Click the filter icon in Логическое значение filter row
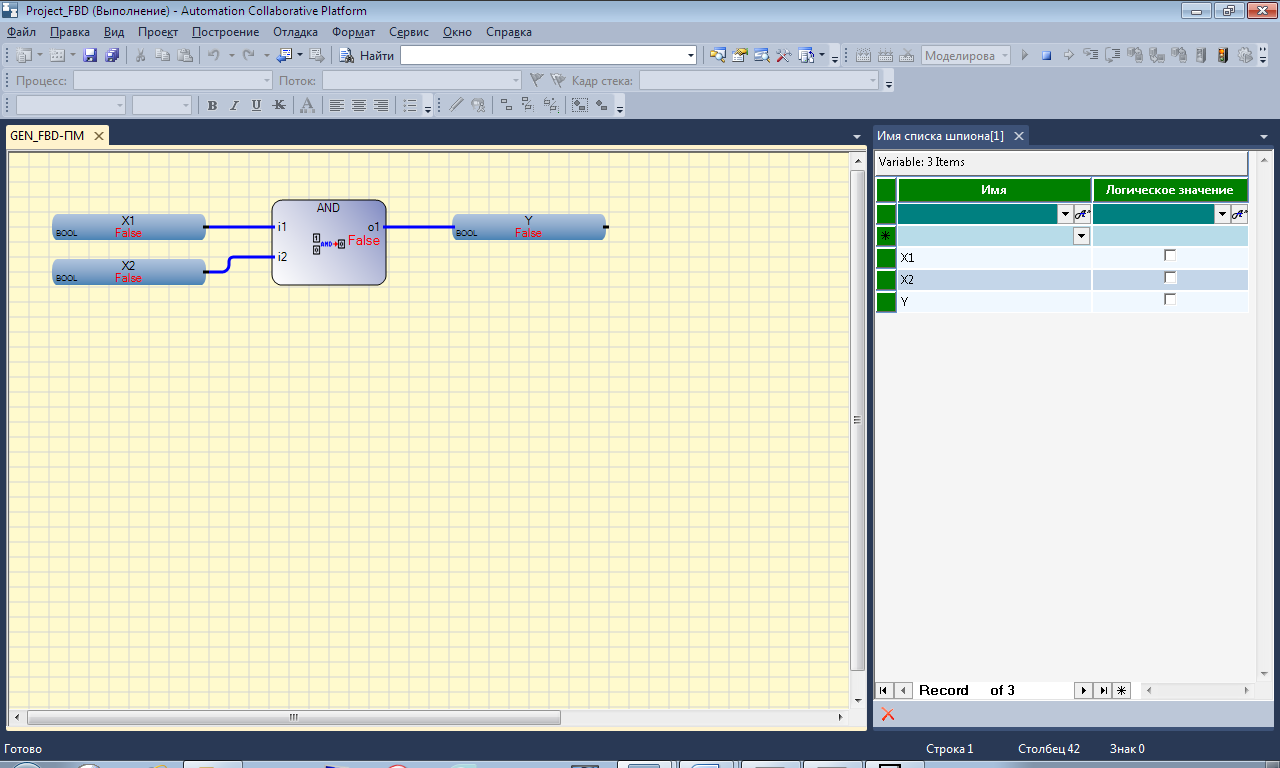 coord(1240,213)
